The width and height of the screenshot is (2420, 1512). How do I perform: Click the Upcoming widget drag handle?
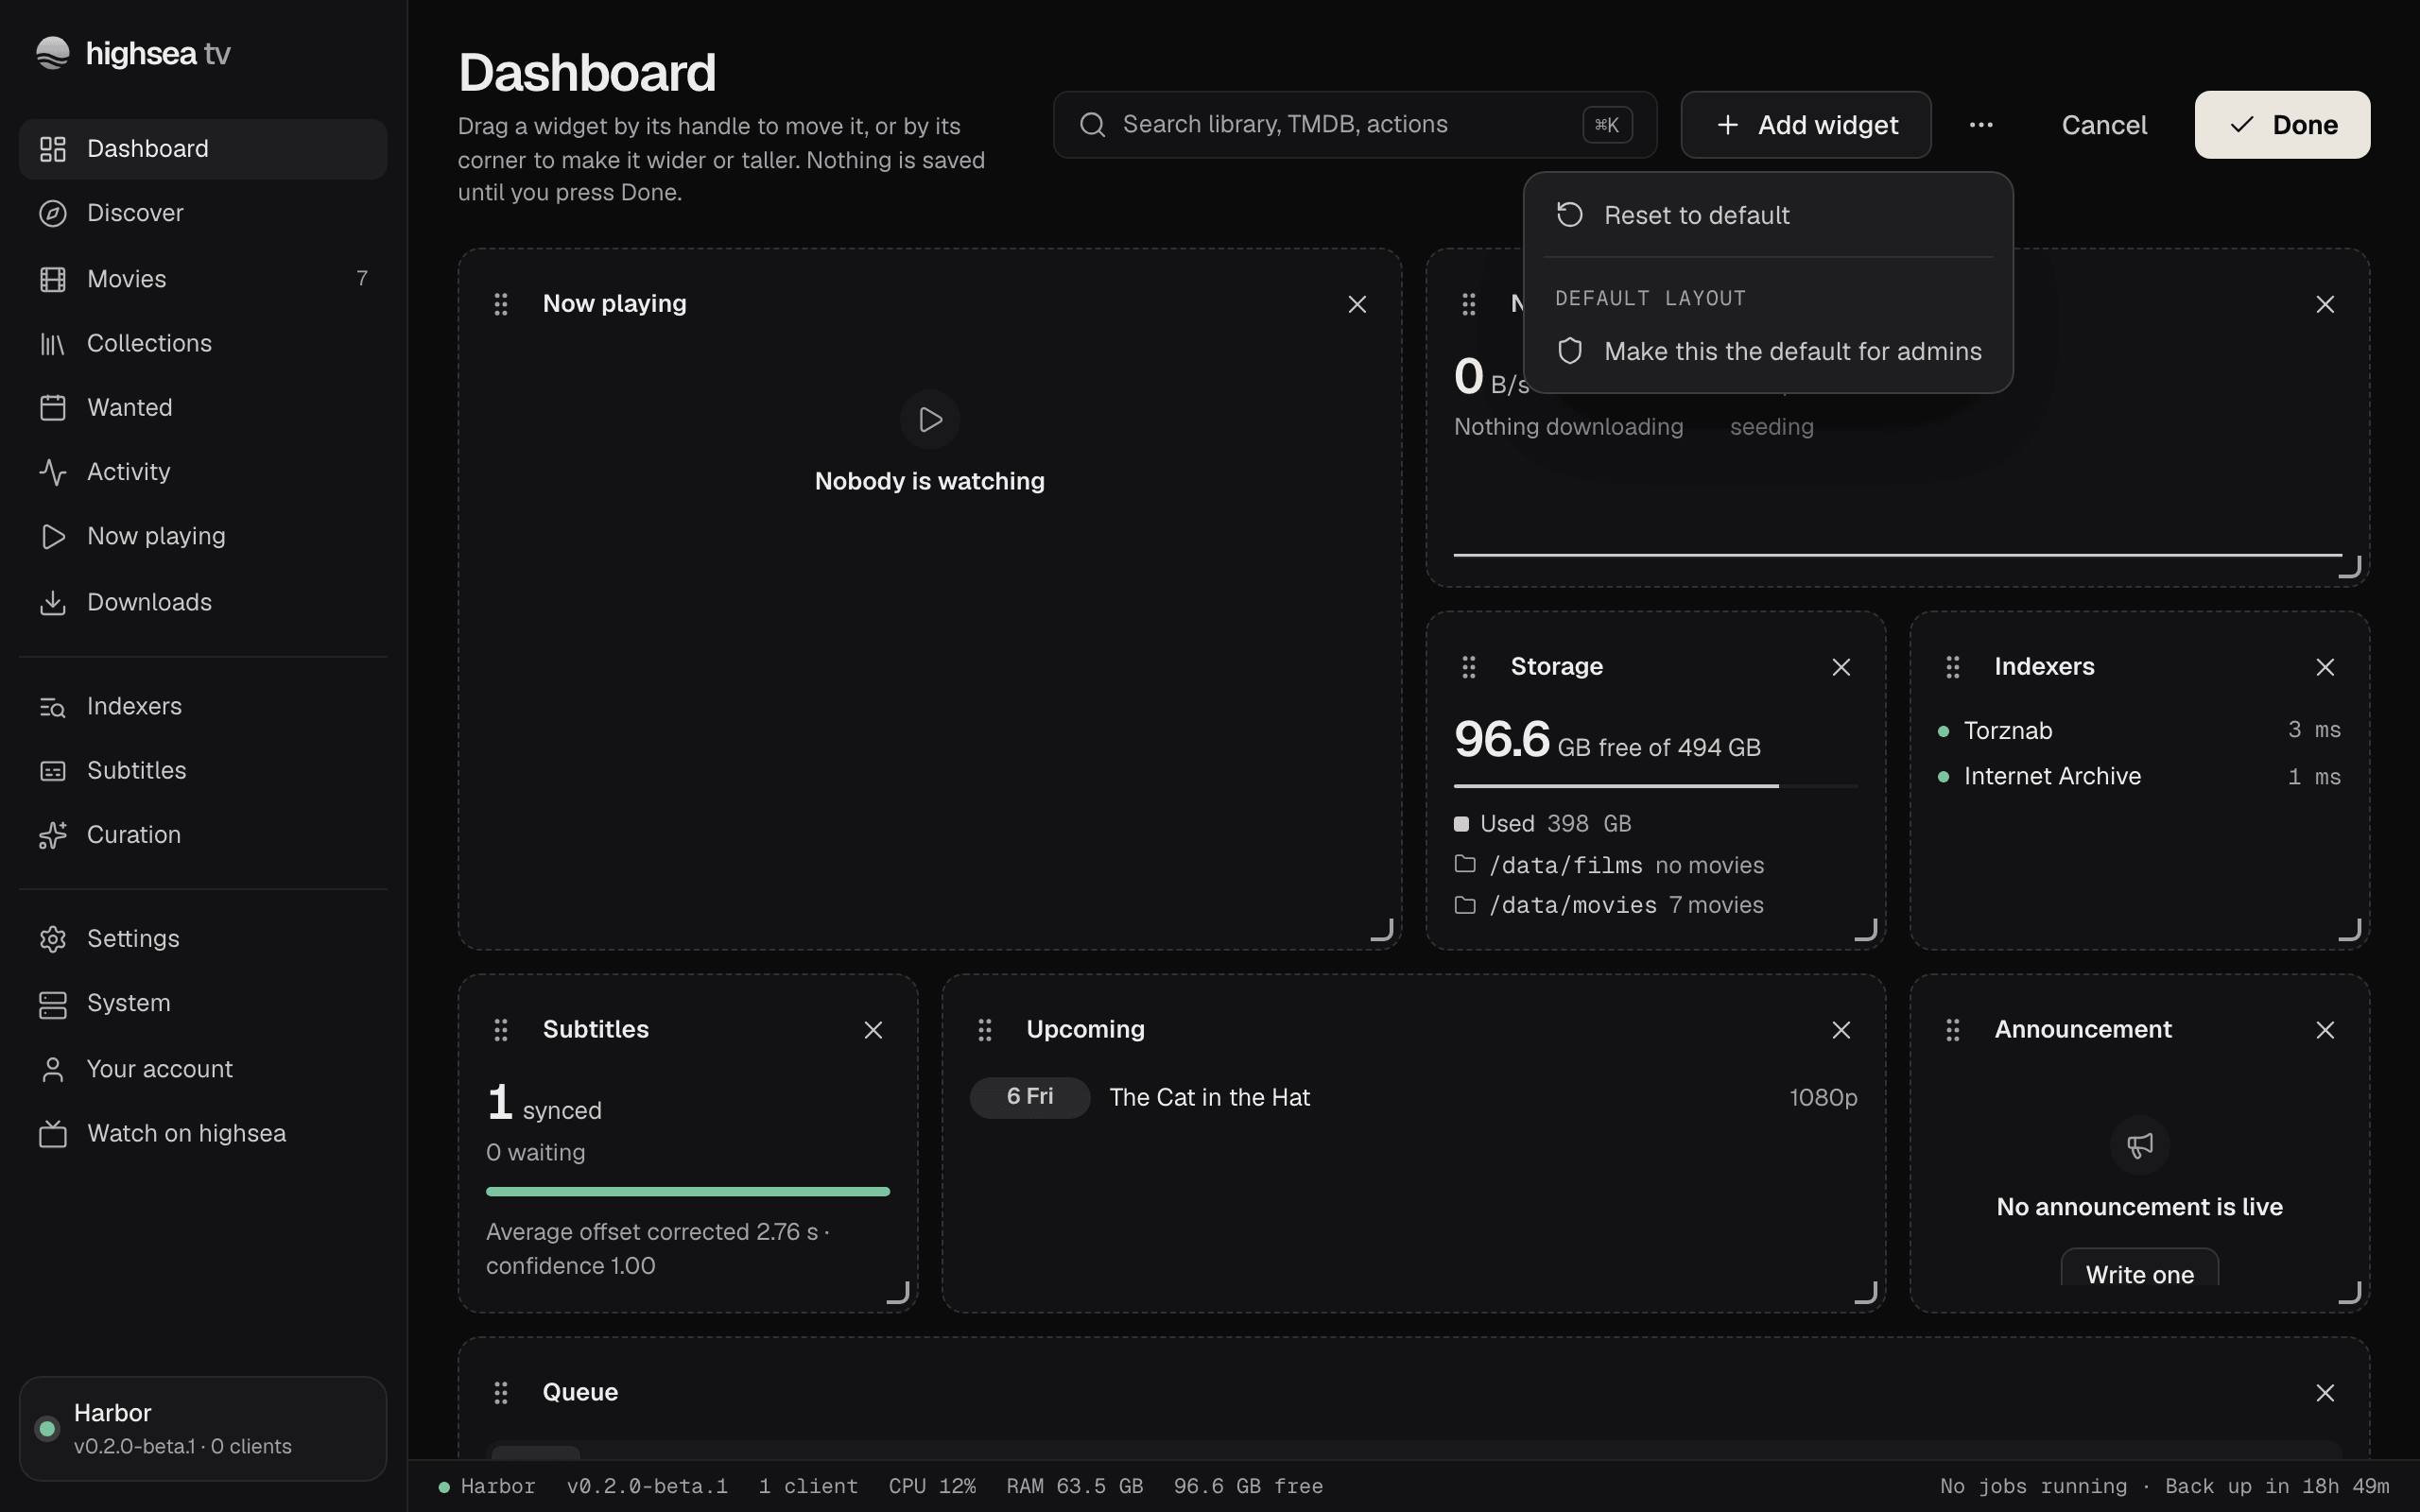point(985,1030)
